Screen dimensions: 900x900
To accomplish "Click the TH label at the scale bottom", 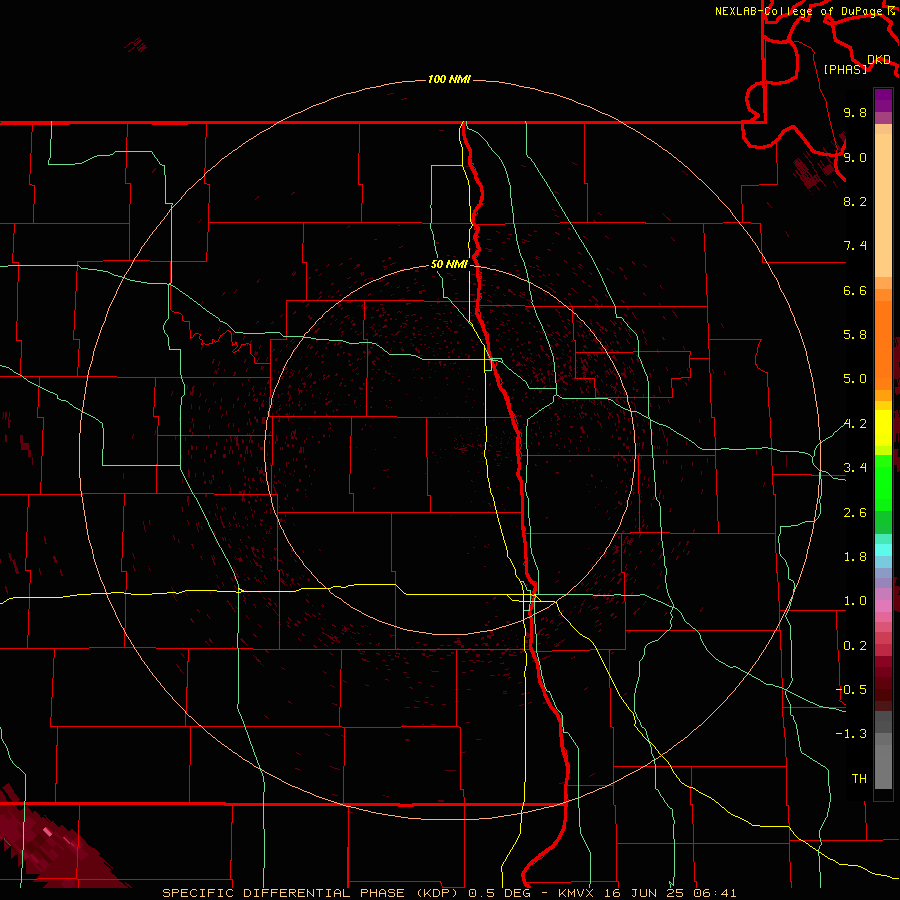I will (x=859, y=779).
